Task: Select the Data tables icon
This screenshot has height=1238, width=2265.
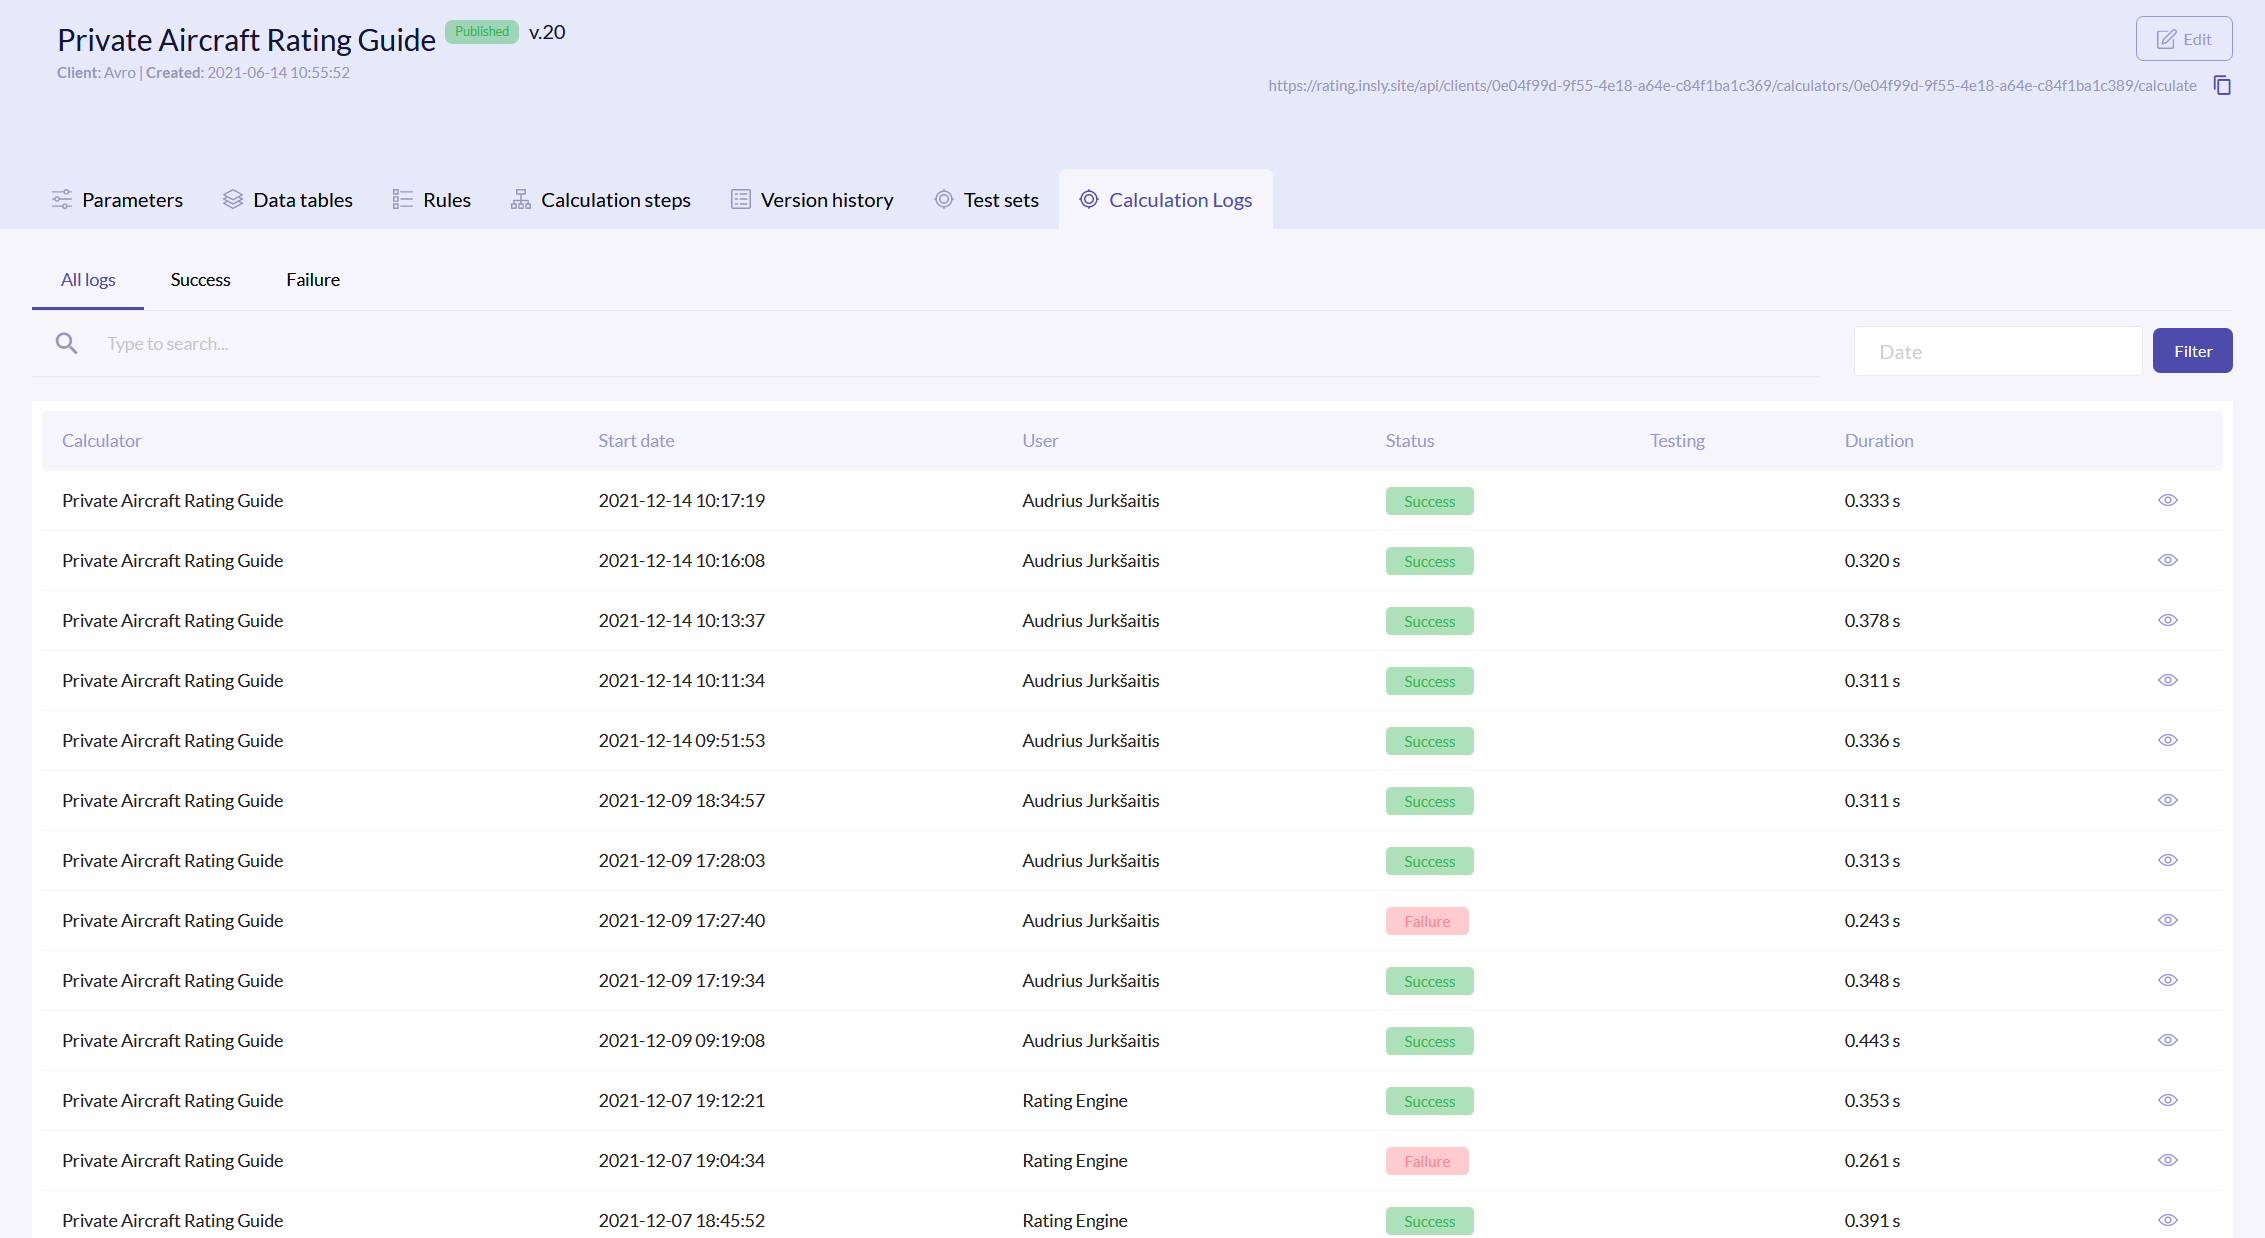Action: pyautogui.click(x=233, y=199)
